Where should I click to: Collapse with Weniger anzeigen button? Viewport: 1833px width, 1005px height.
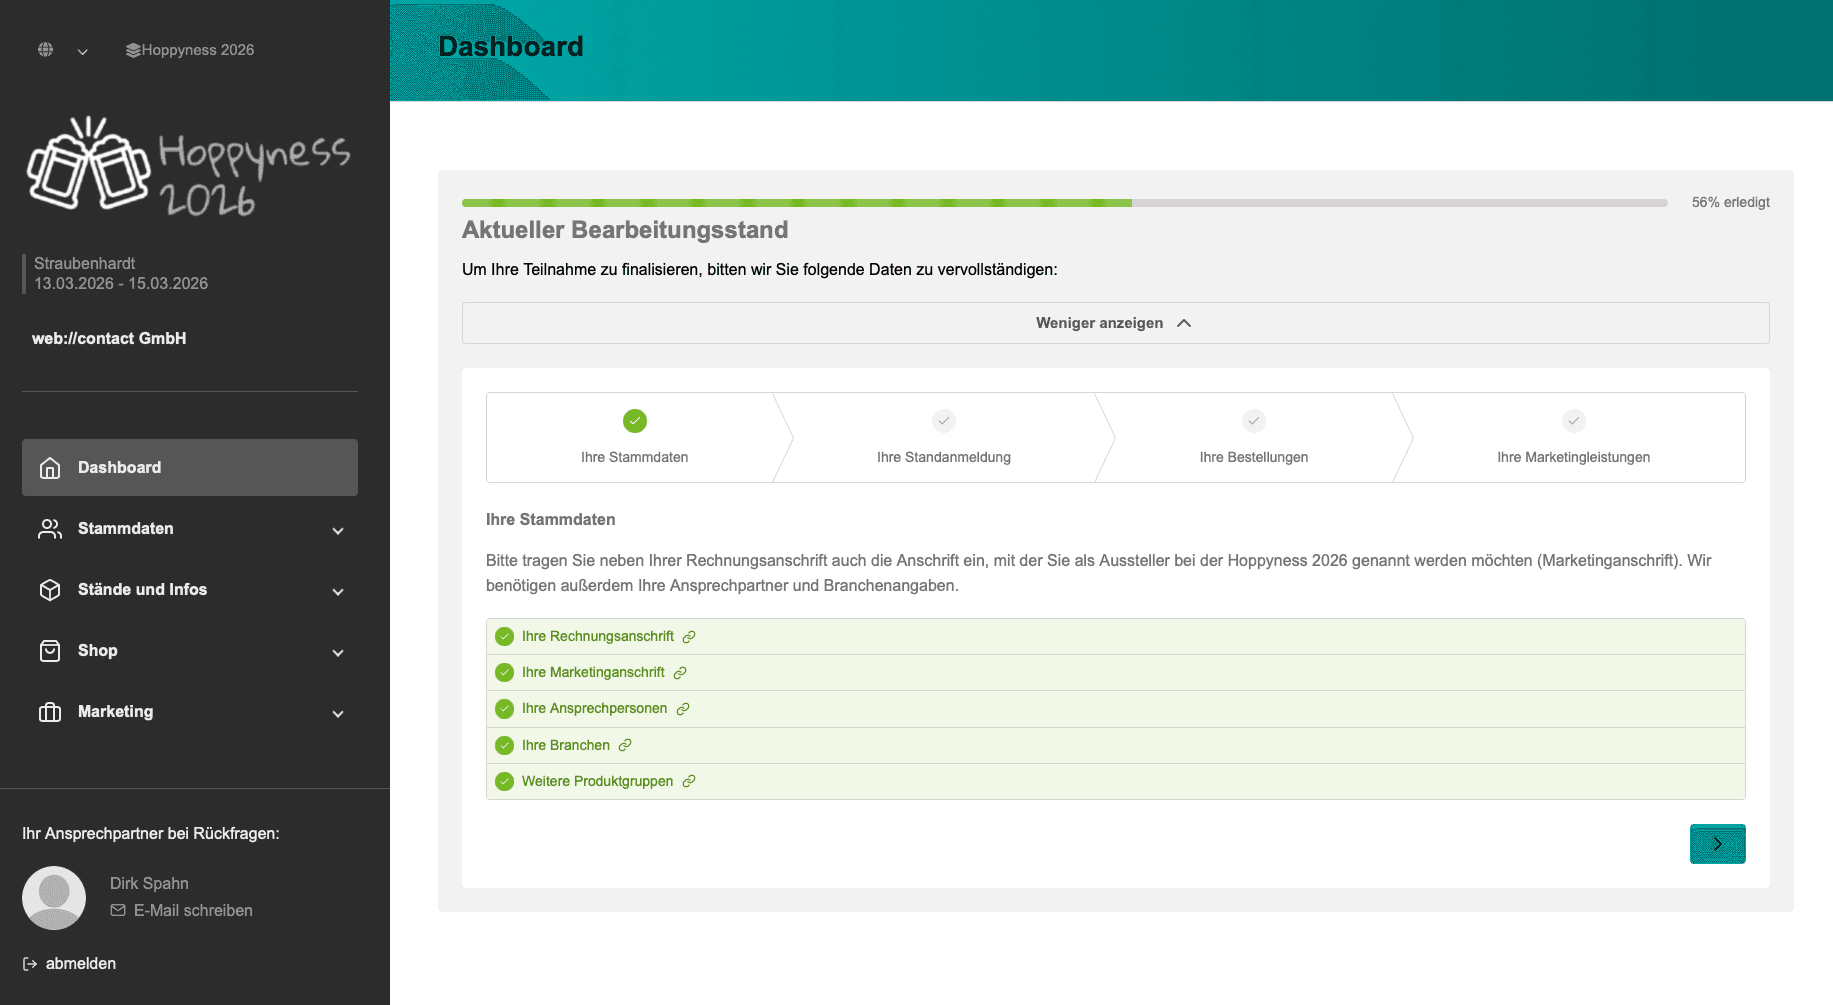pos(1116,323)
